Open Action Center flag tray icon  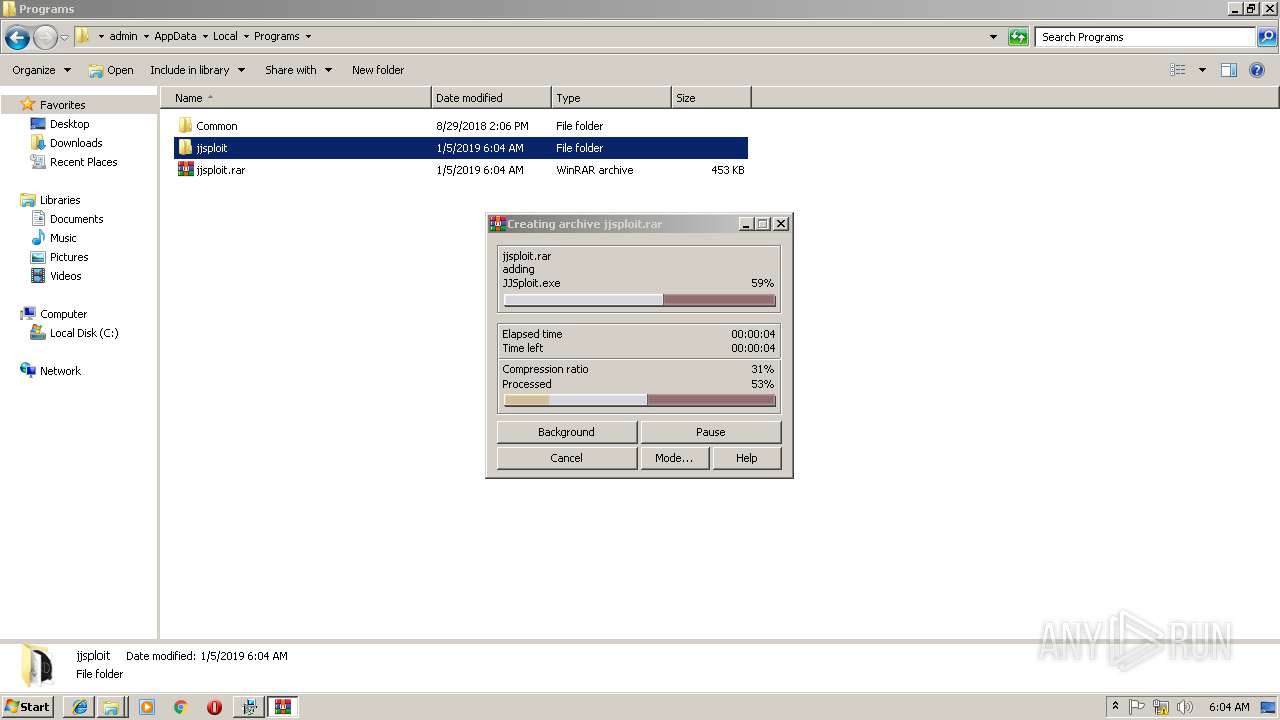click(x=1137, y=707)
